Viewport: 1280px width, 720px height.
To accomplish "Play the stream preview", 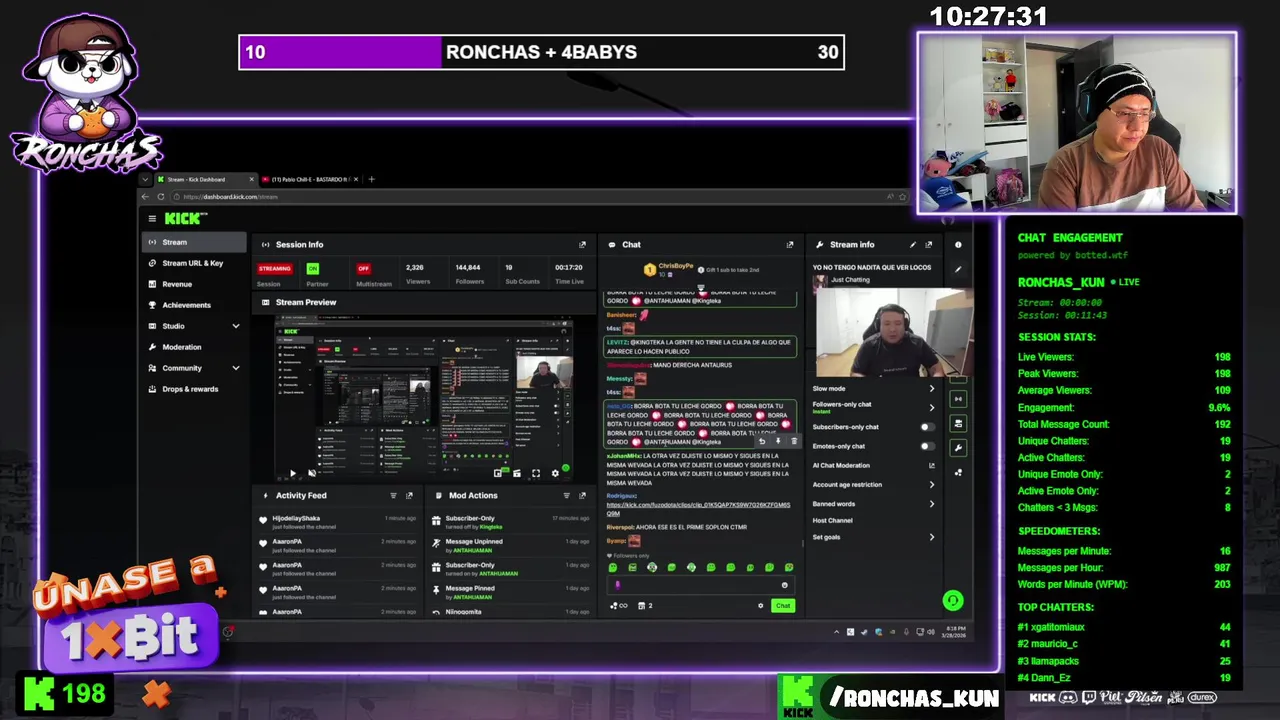I will point(293,473).
